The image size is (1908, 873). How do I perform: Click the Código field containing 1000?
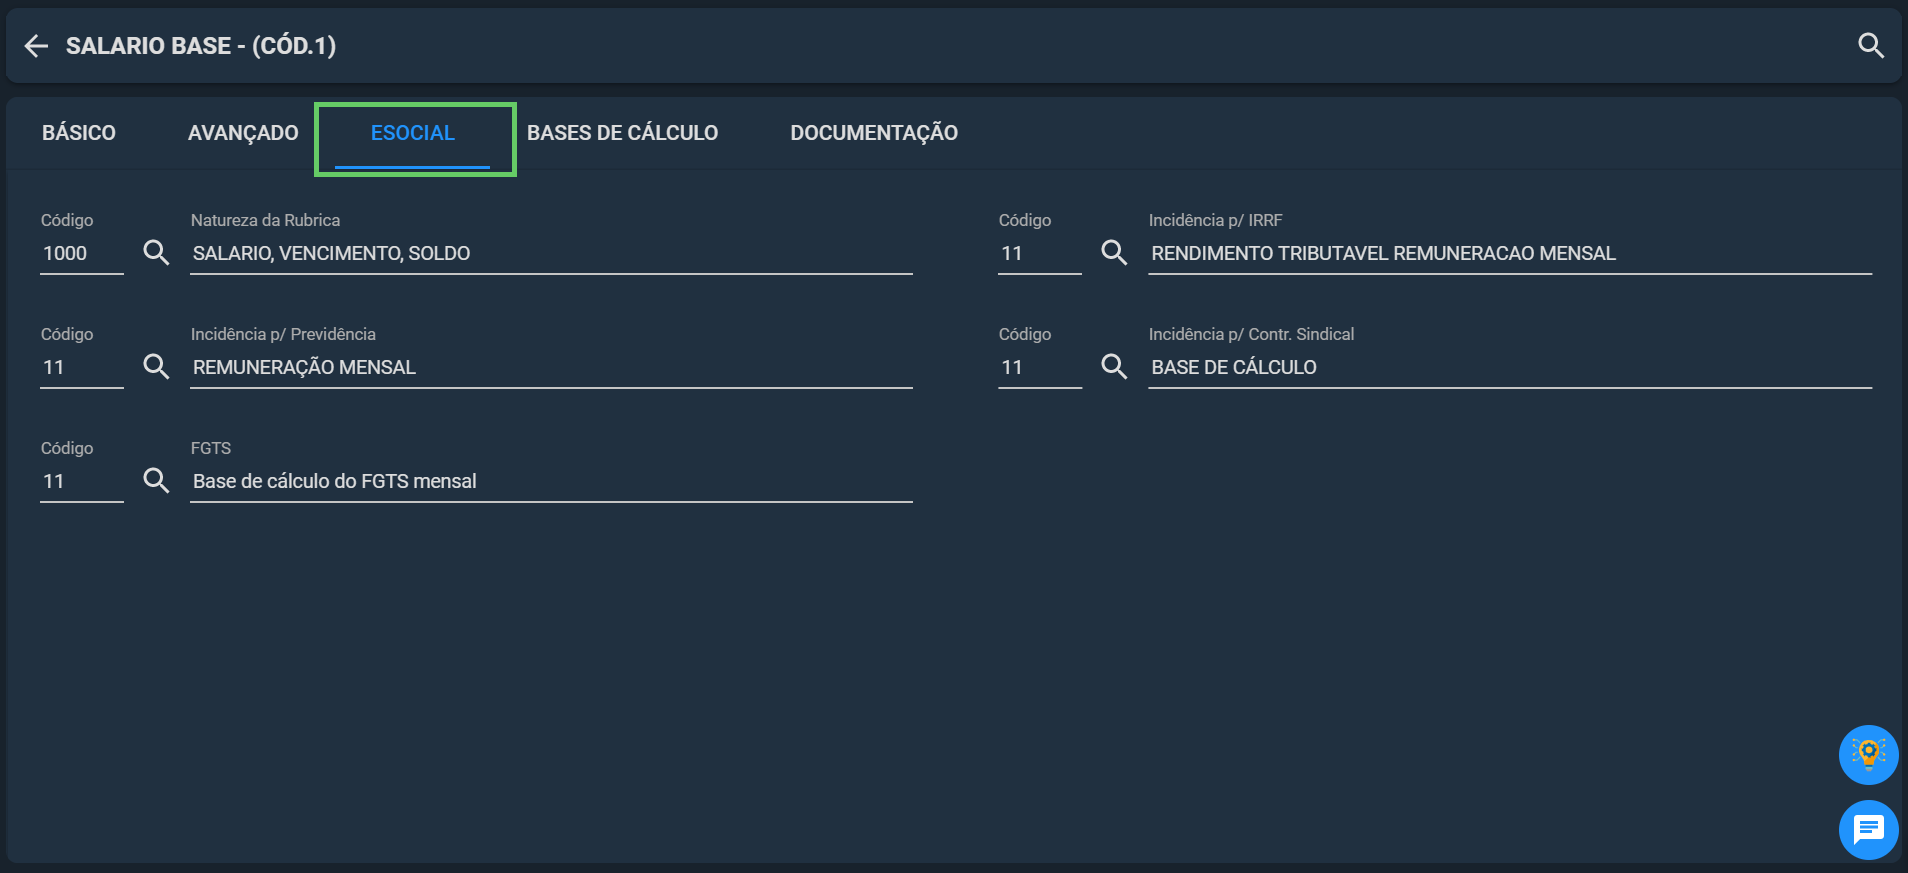[82, 254]
